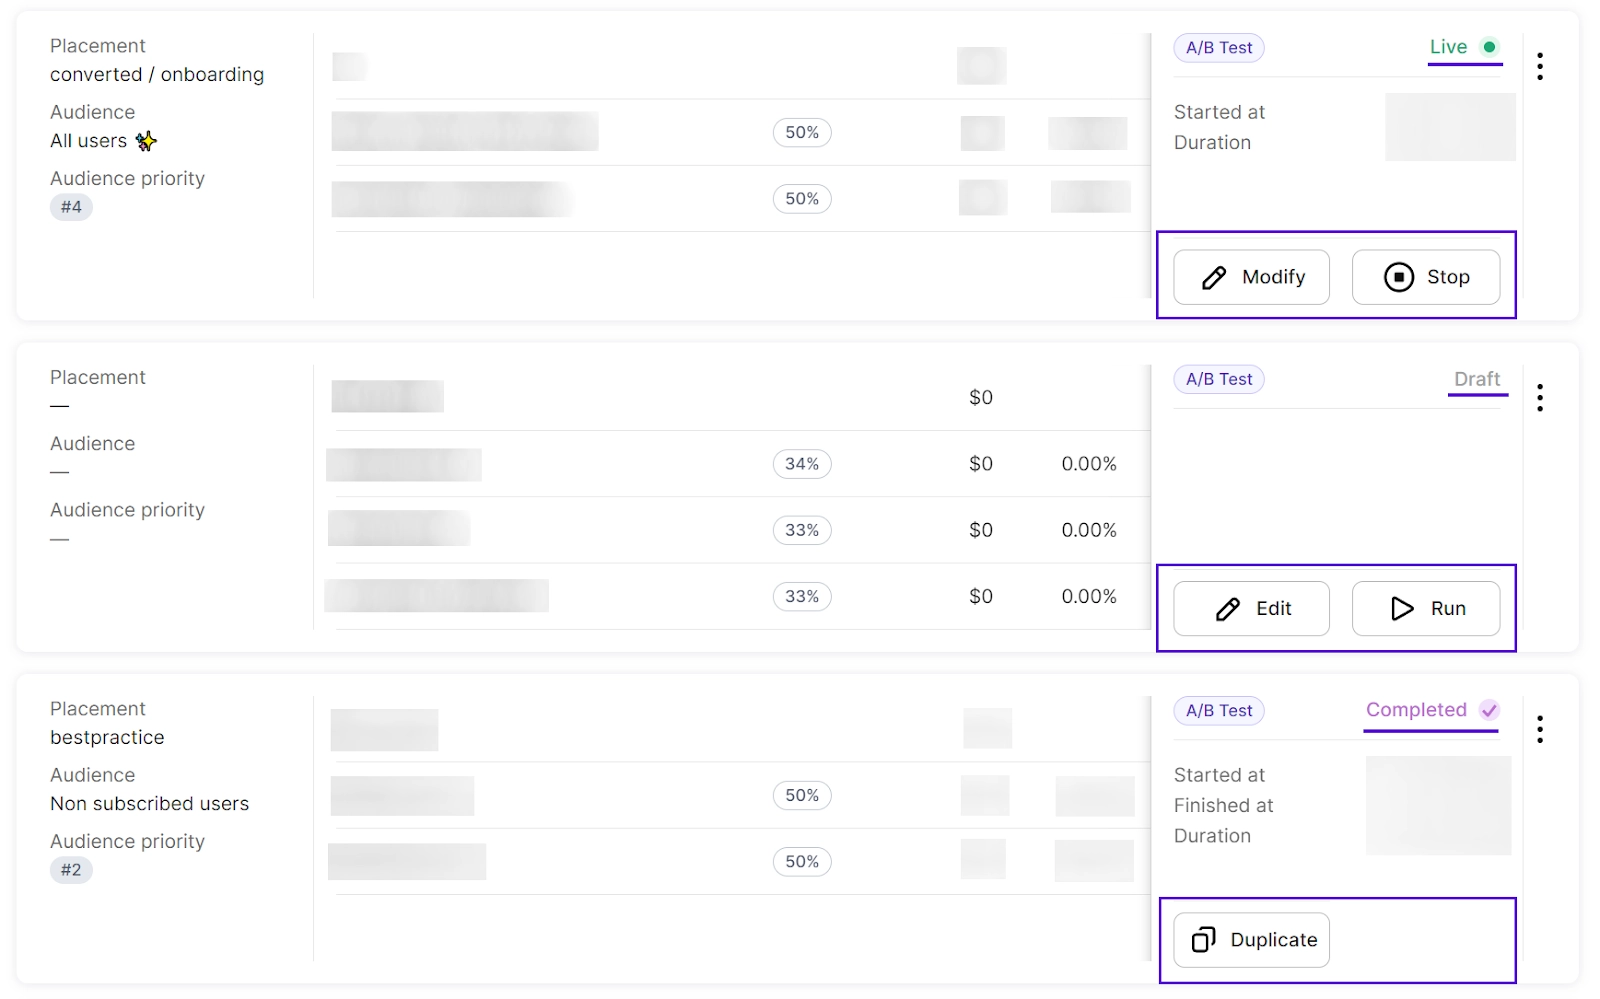The width and height of the screenshot is (1600, 999).
Task: Run the draft A/B test
Action: [1426, 608]
